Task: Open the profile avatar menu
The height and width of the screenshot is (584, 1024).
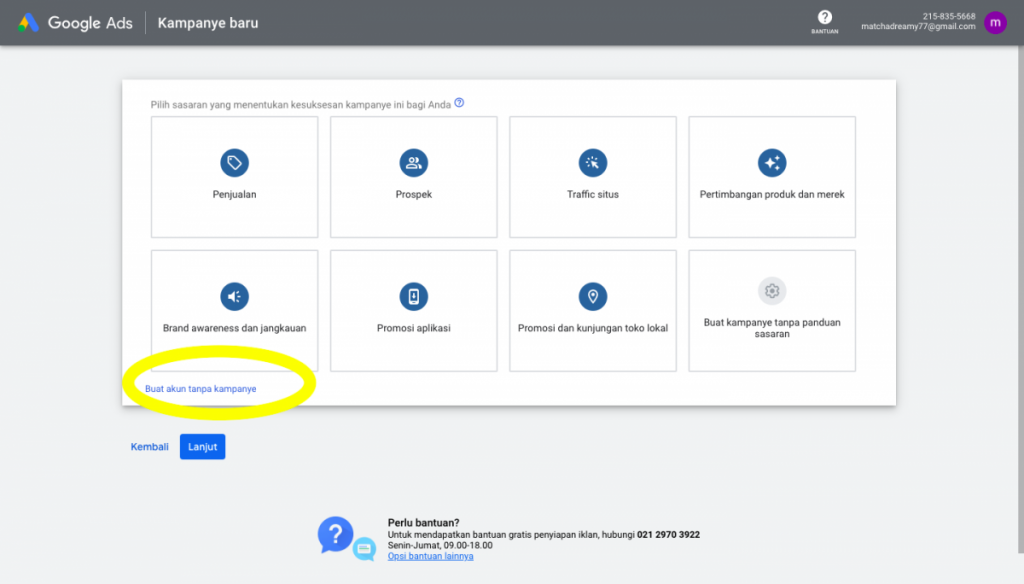Action: coord(994,22)
